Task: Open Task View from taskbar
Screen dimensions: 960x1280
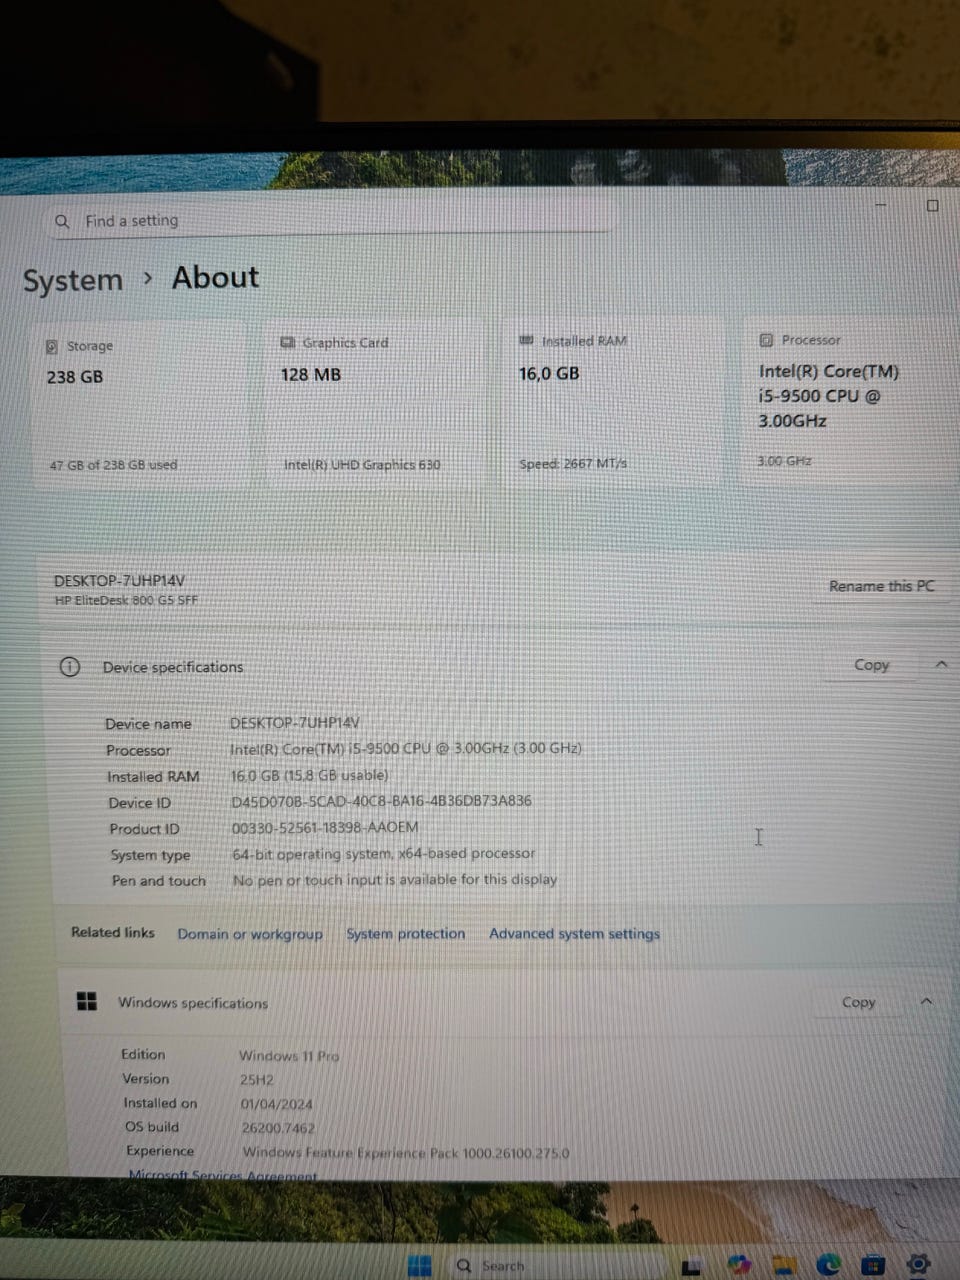Action: (691, 1267)
